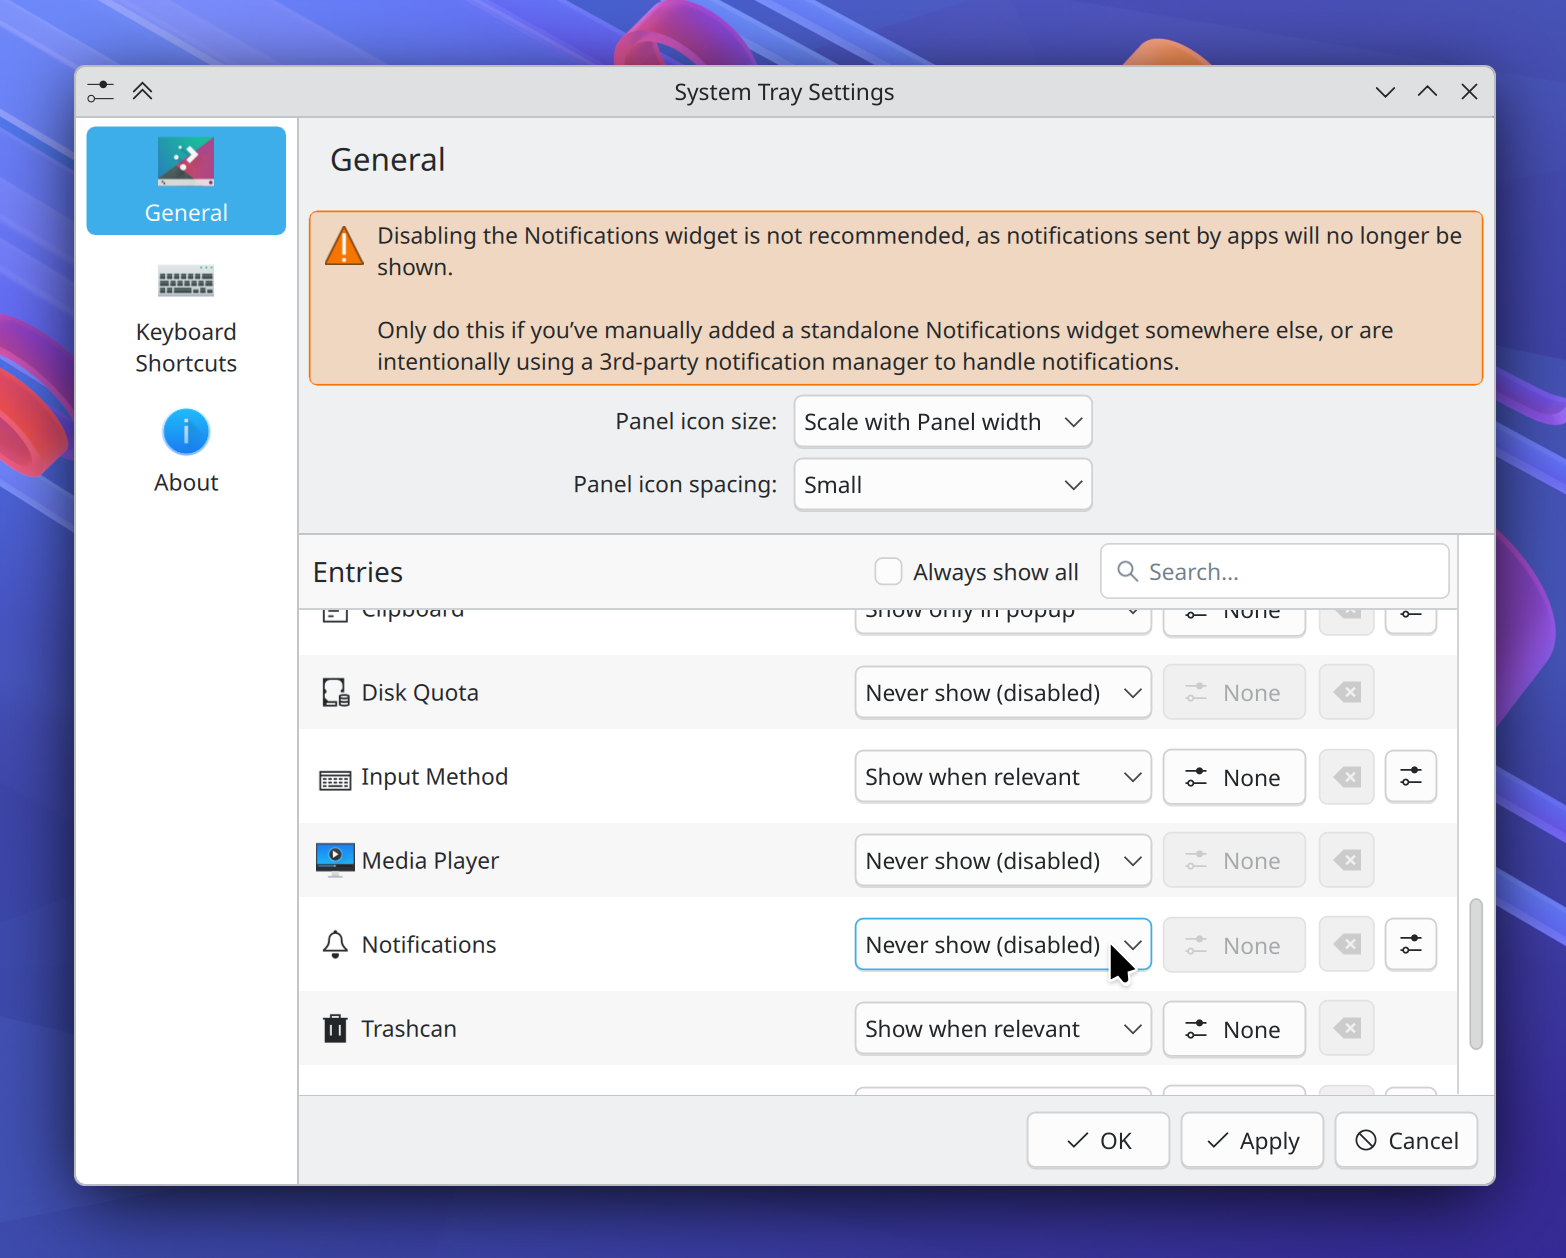Click the magnifier icon in the search field
This screenshot has width=1566, height=1258.
click(x=1126, y=571)
